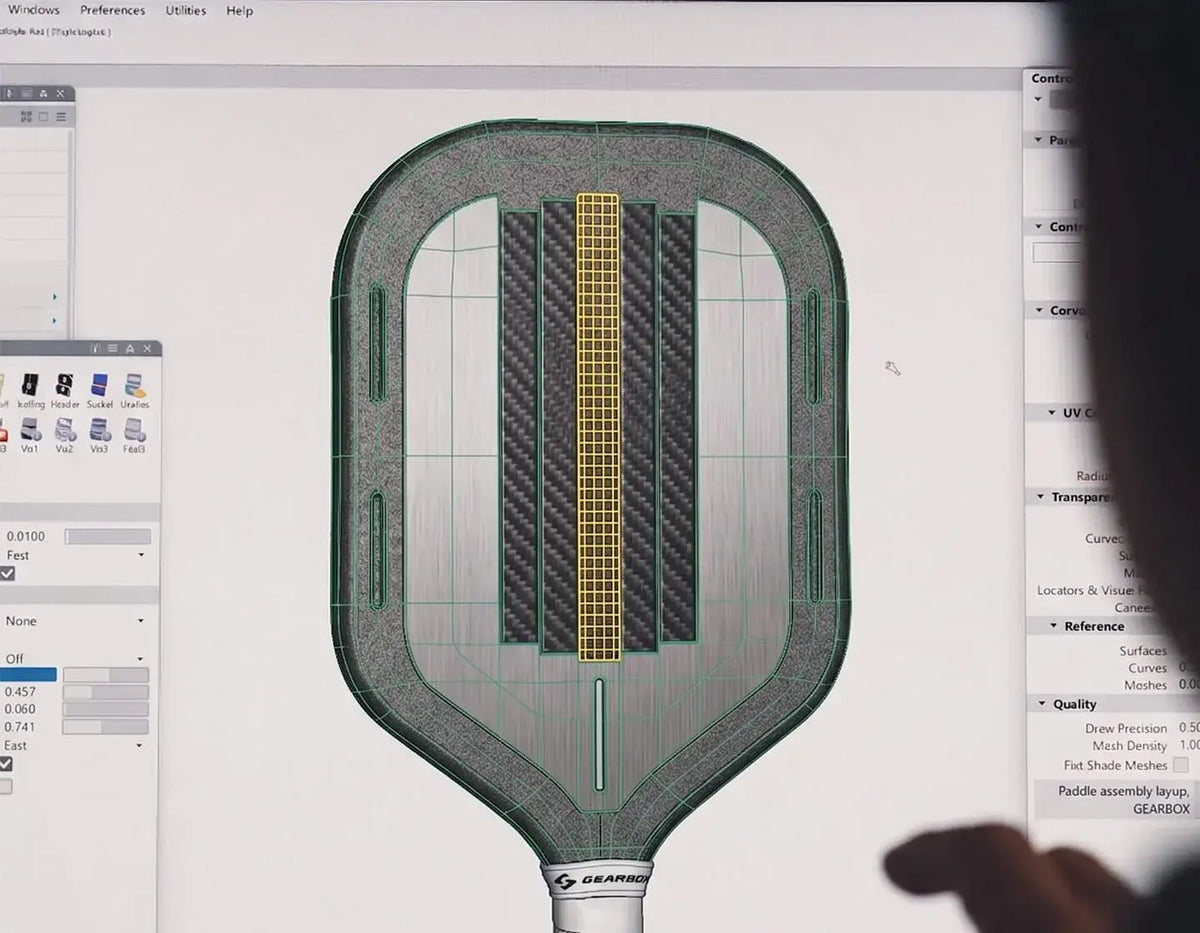Collapse the Reference section
This screenshot has width=1200, height=933.
pos(1054,626)
